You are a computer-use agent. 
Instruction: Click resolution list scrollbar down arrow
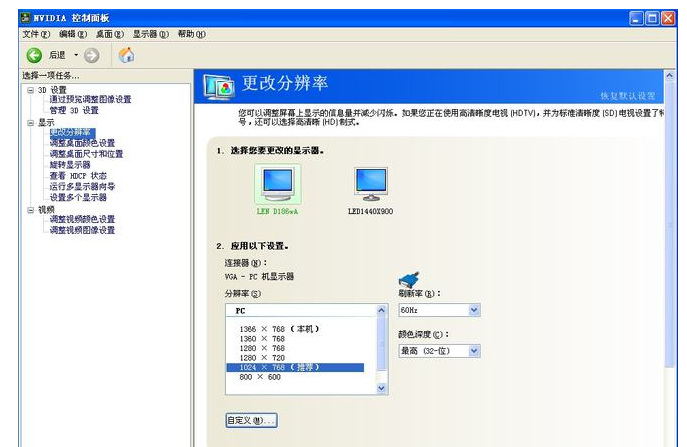click(x=381, y=387)
